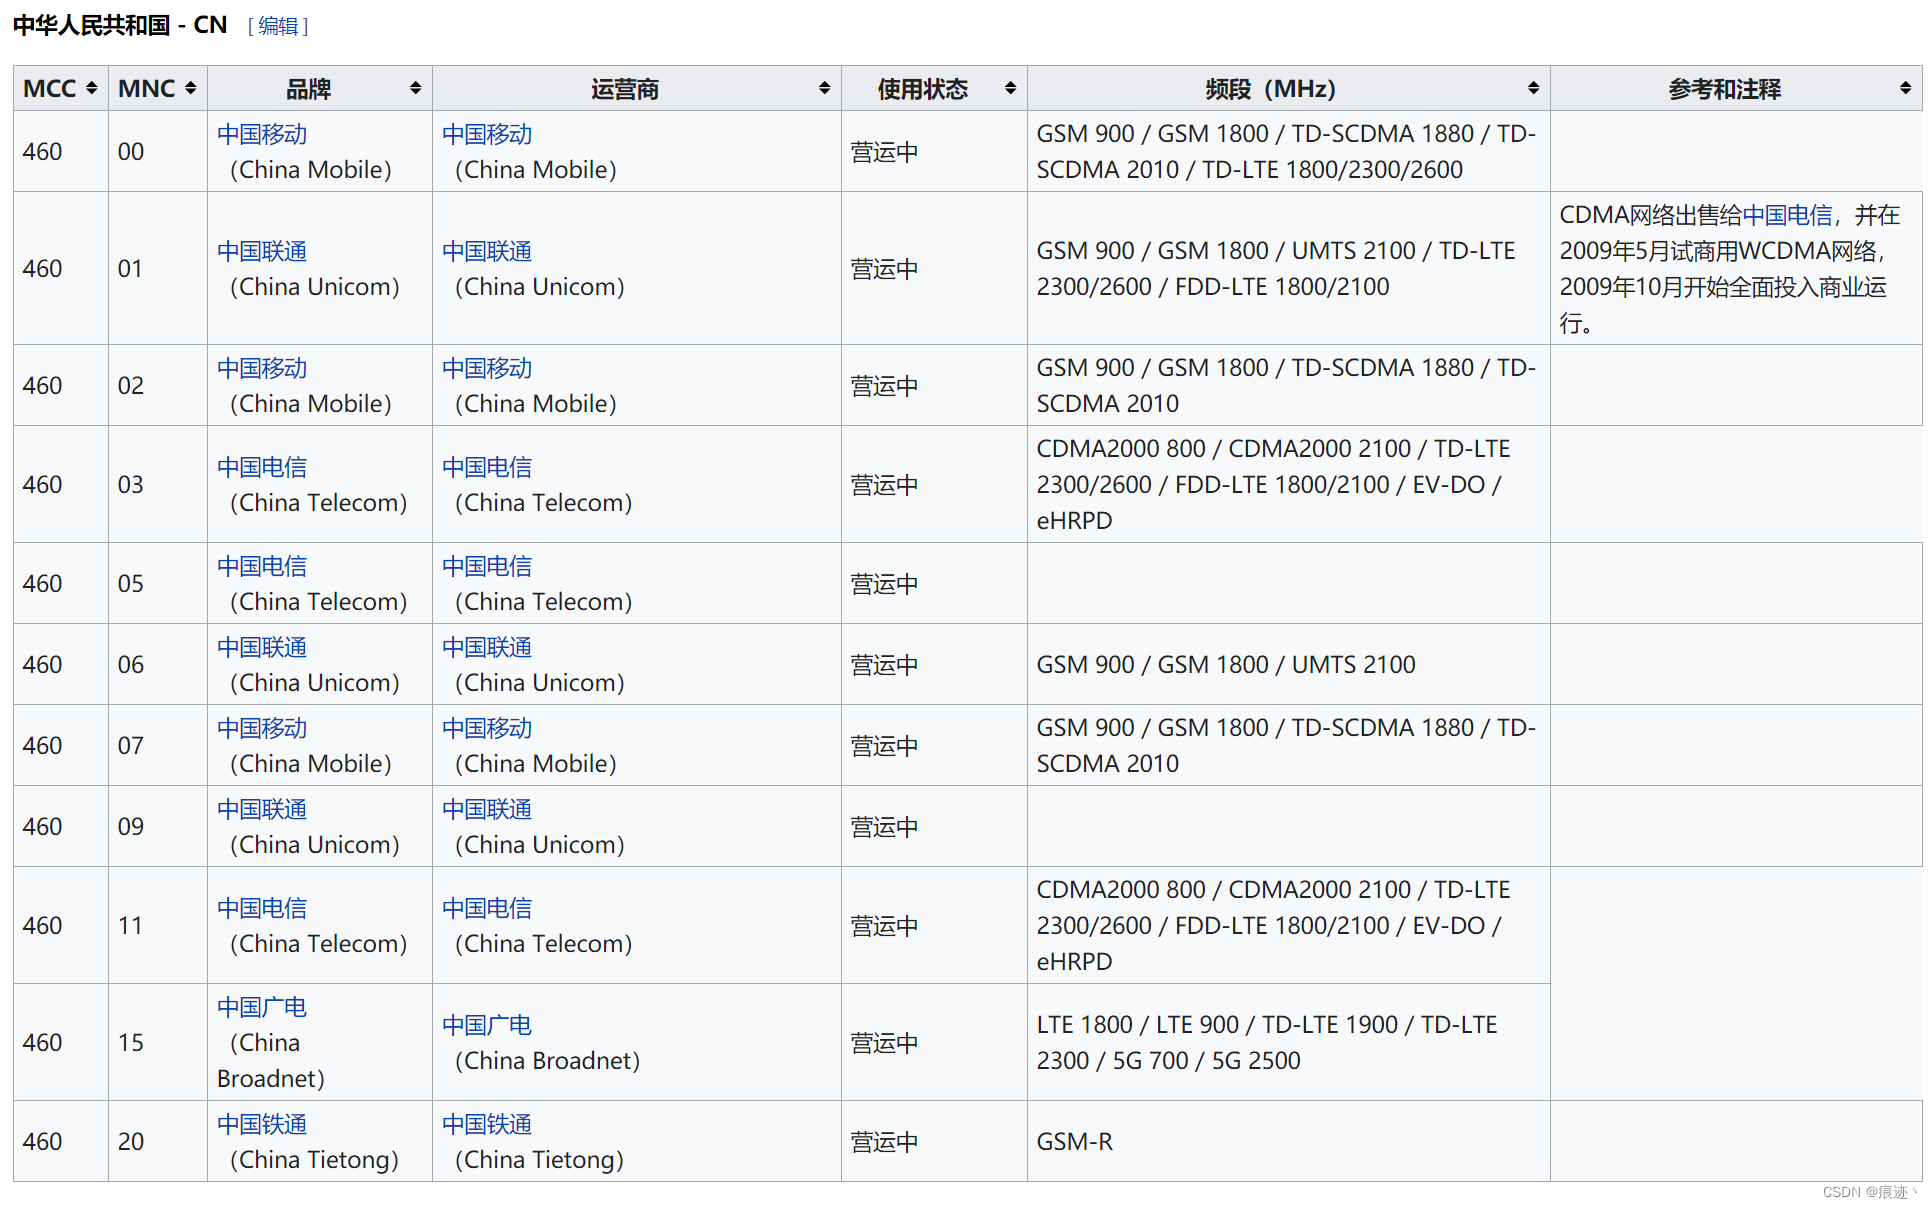
Task: Select the table title 中华人民共和国 - CN
Action: click(x=120, y=24)
